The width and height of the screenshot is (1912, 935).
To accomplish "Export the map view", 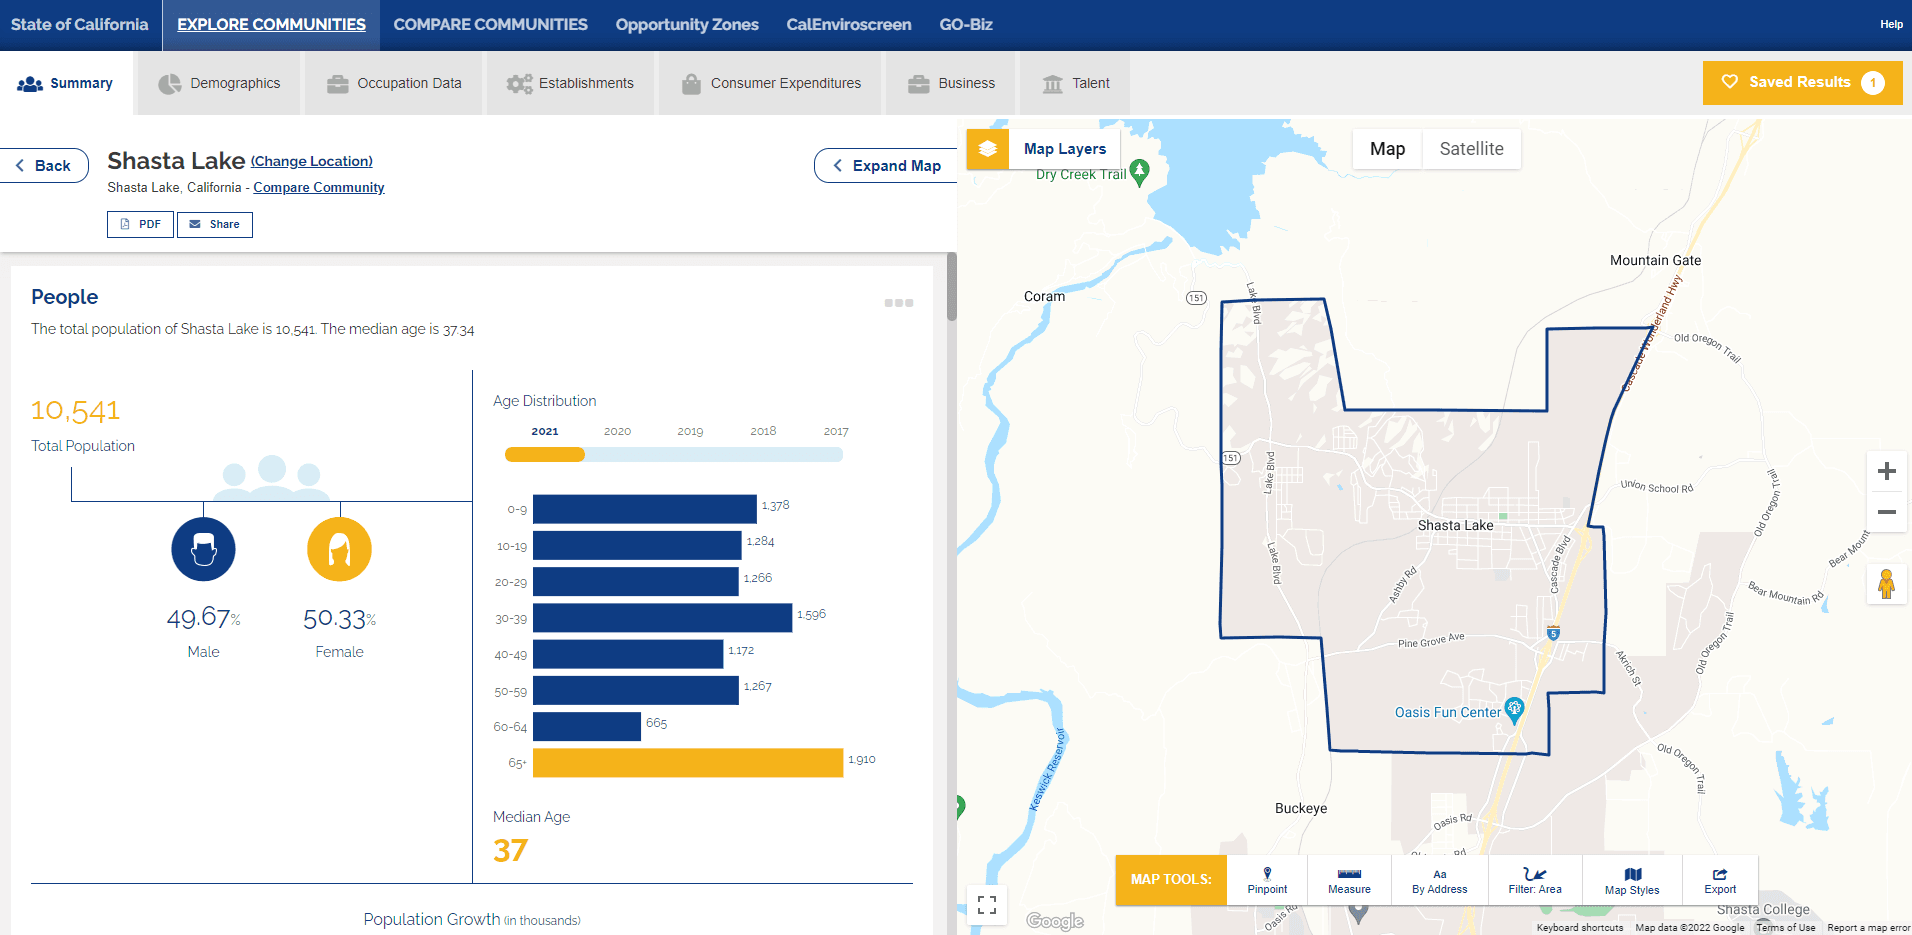I will coord(1720,880).
